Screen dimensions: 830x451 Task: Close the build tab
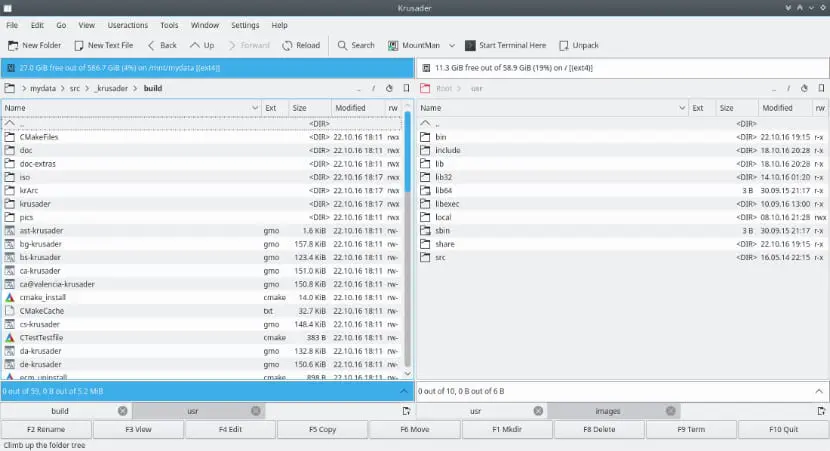tap(122, 411)
